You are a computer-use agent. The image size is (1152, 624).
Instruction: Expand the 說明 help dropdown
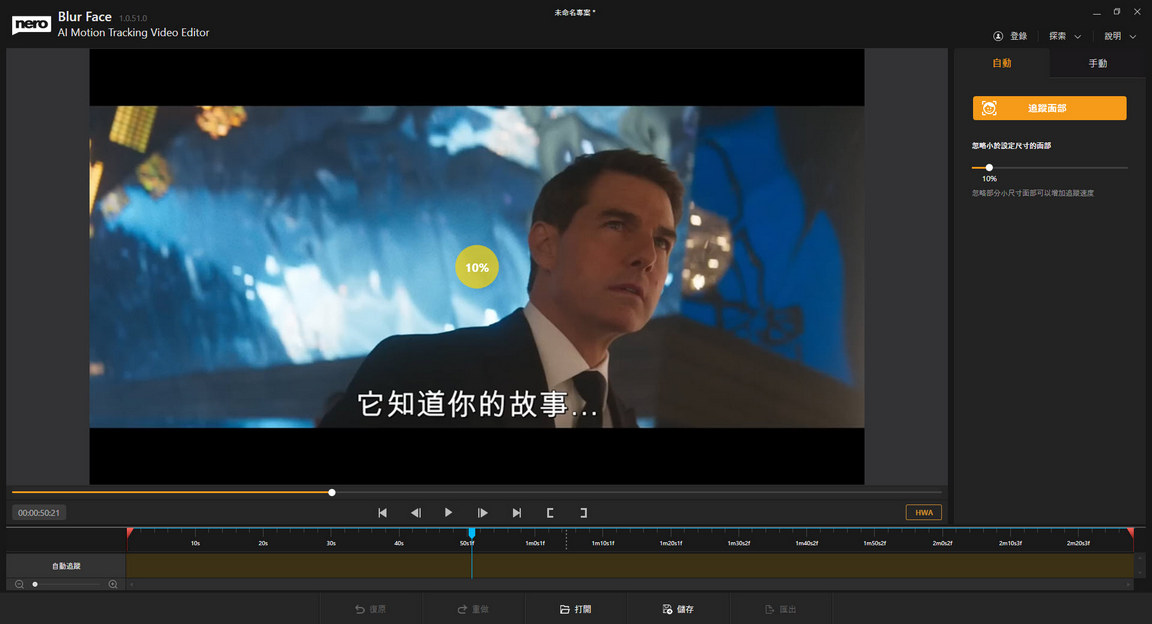pyautogui.click(x=1120, y=36)
